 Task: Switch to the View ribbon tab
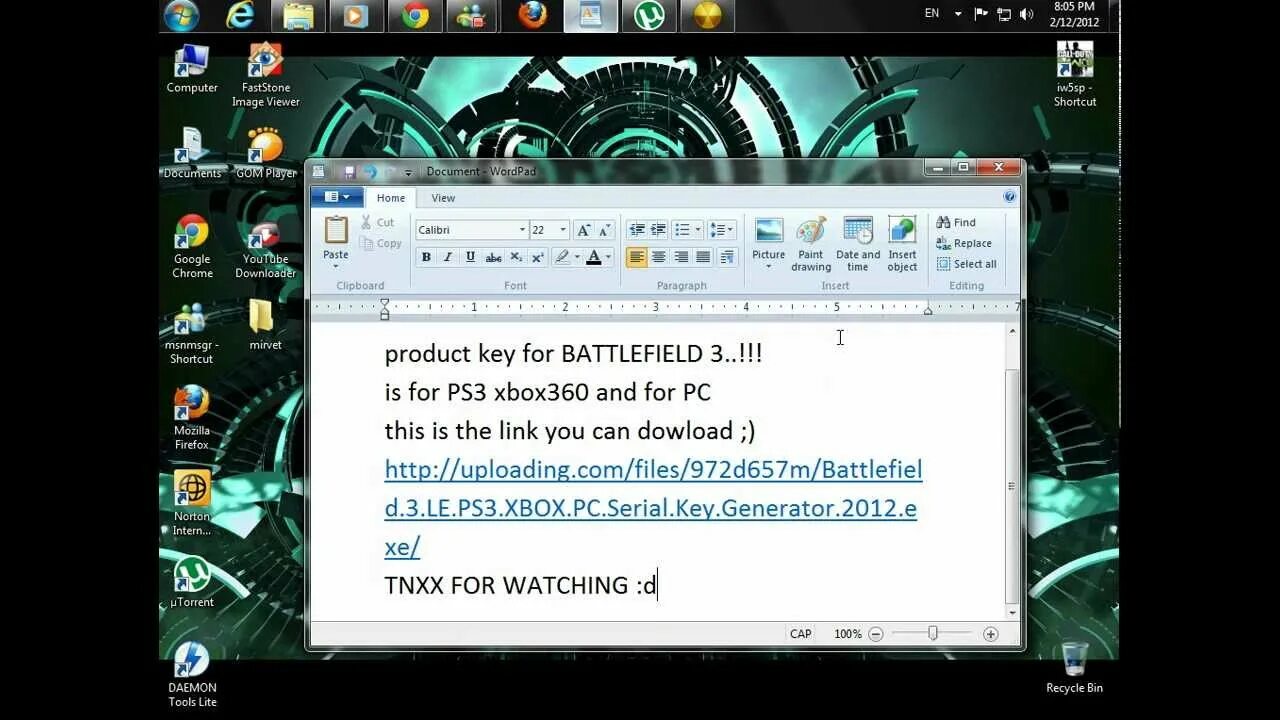tap(443, 198)
